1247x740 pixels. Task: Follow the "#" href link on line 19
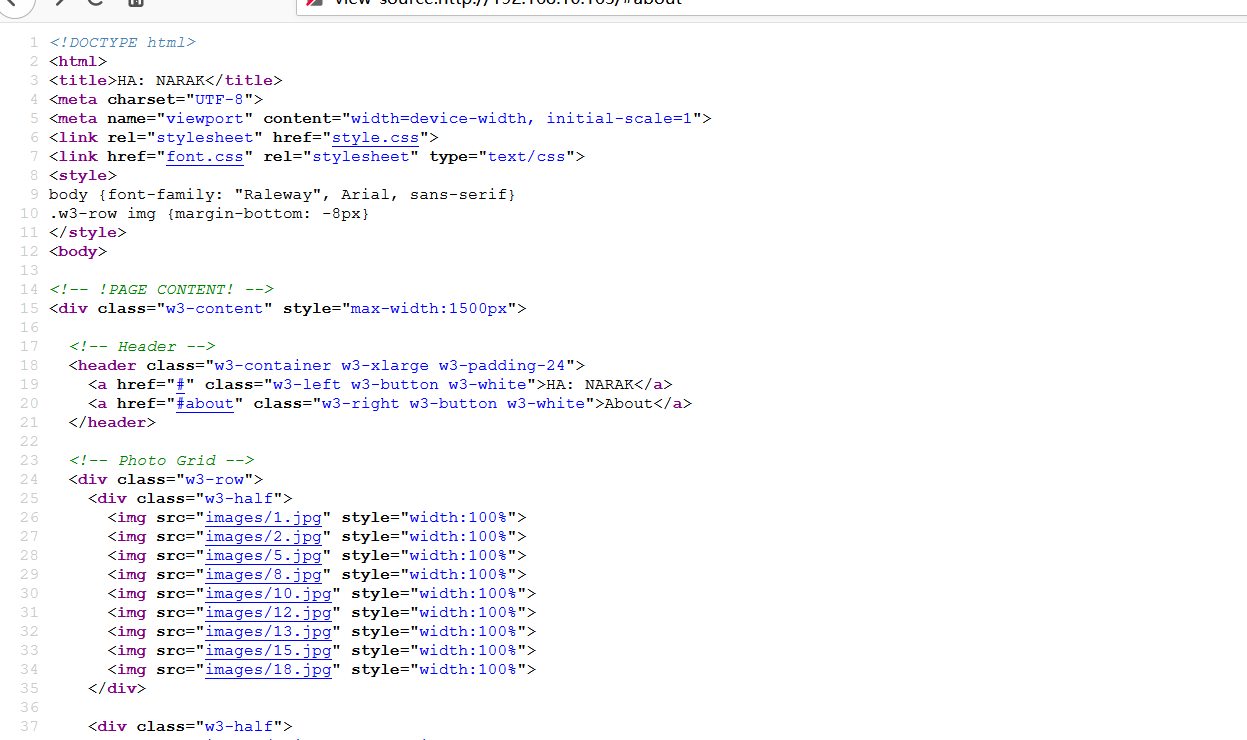[181, 384]
